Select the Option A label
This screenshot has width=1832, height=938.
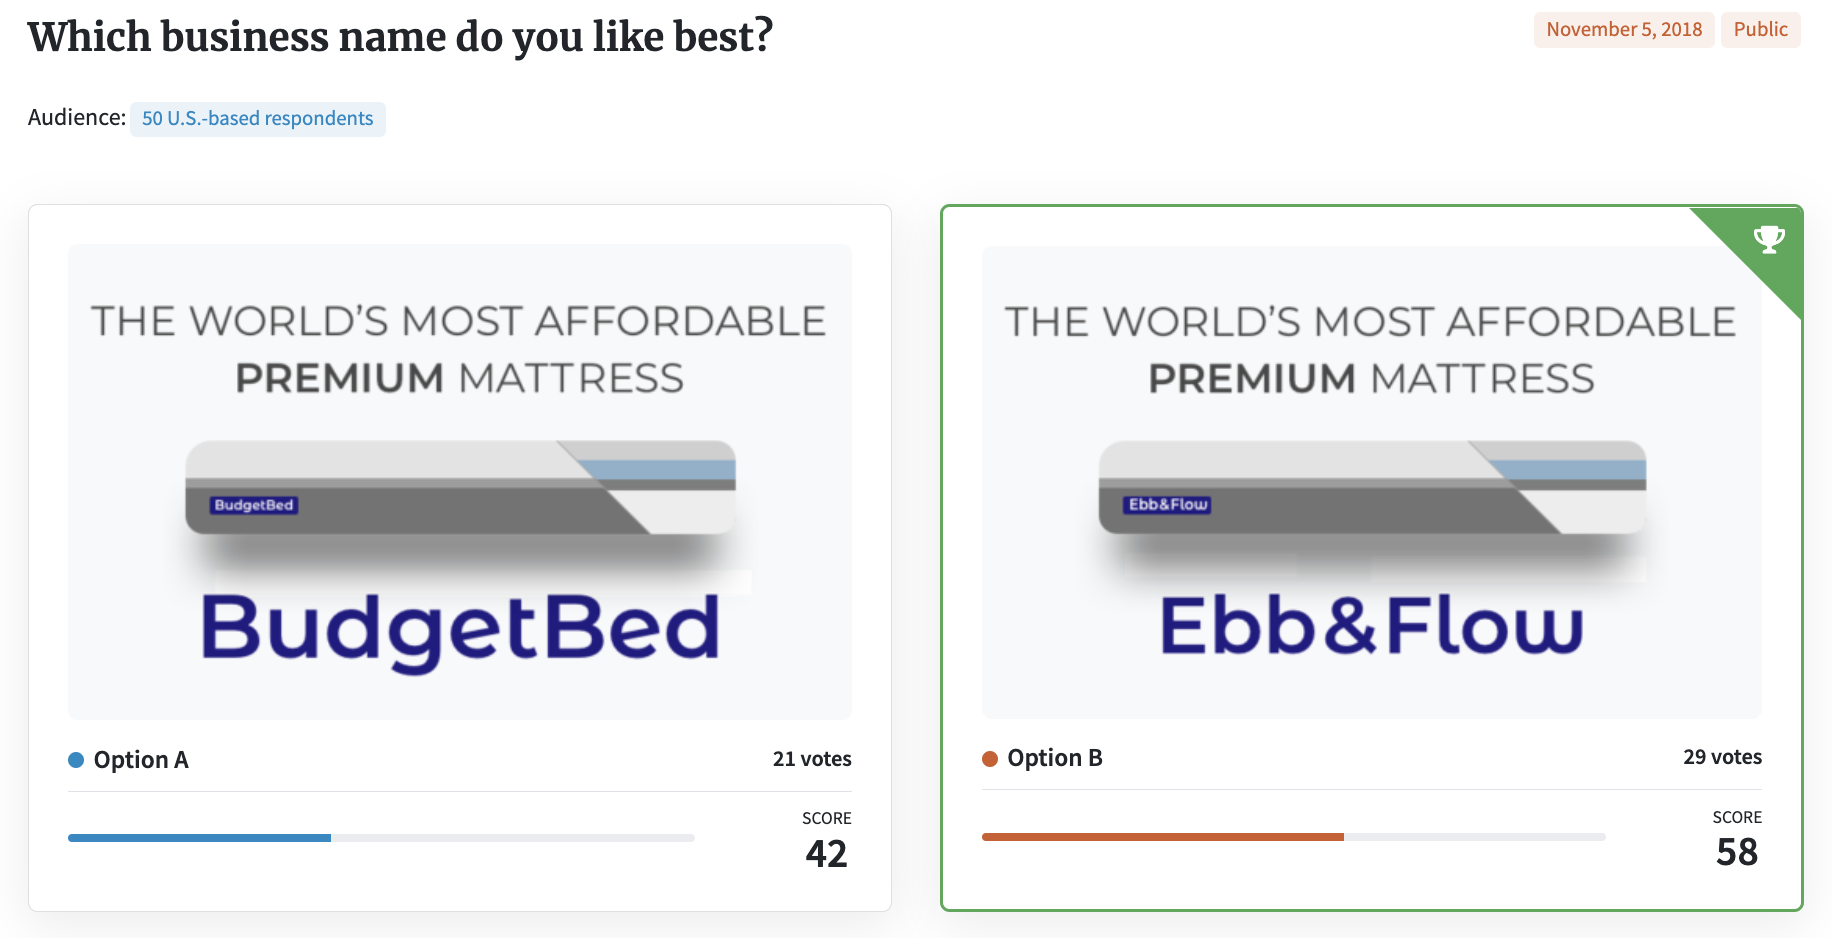tap(141, 760)
